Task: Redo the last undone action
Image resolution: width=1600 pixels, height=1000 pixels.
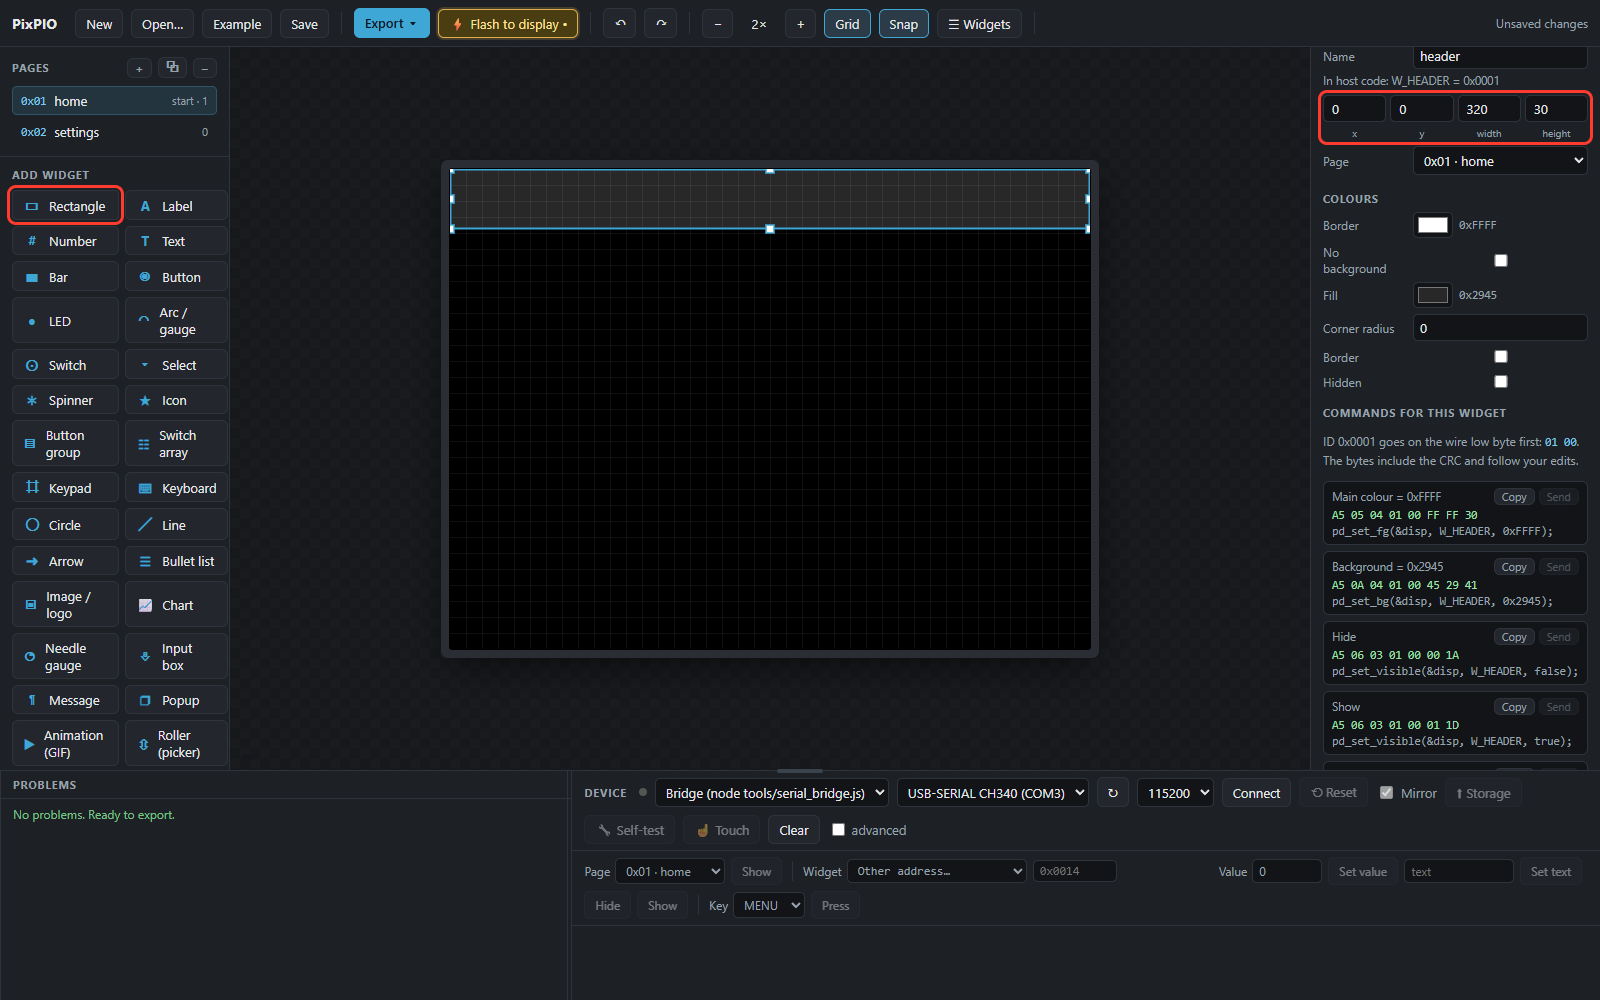Action: point(661,24)
